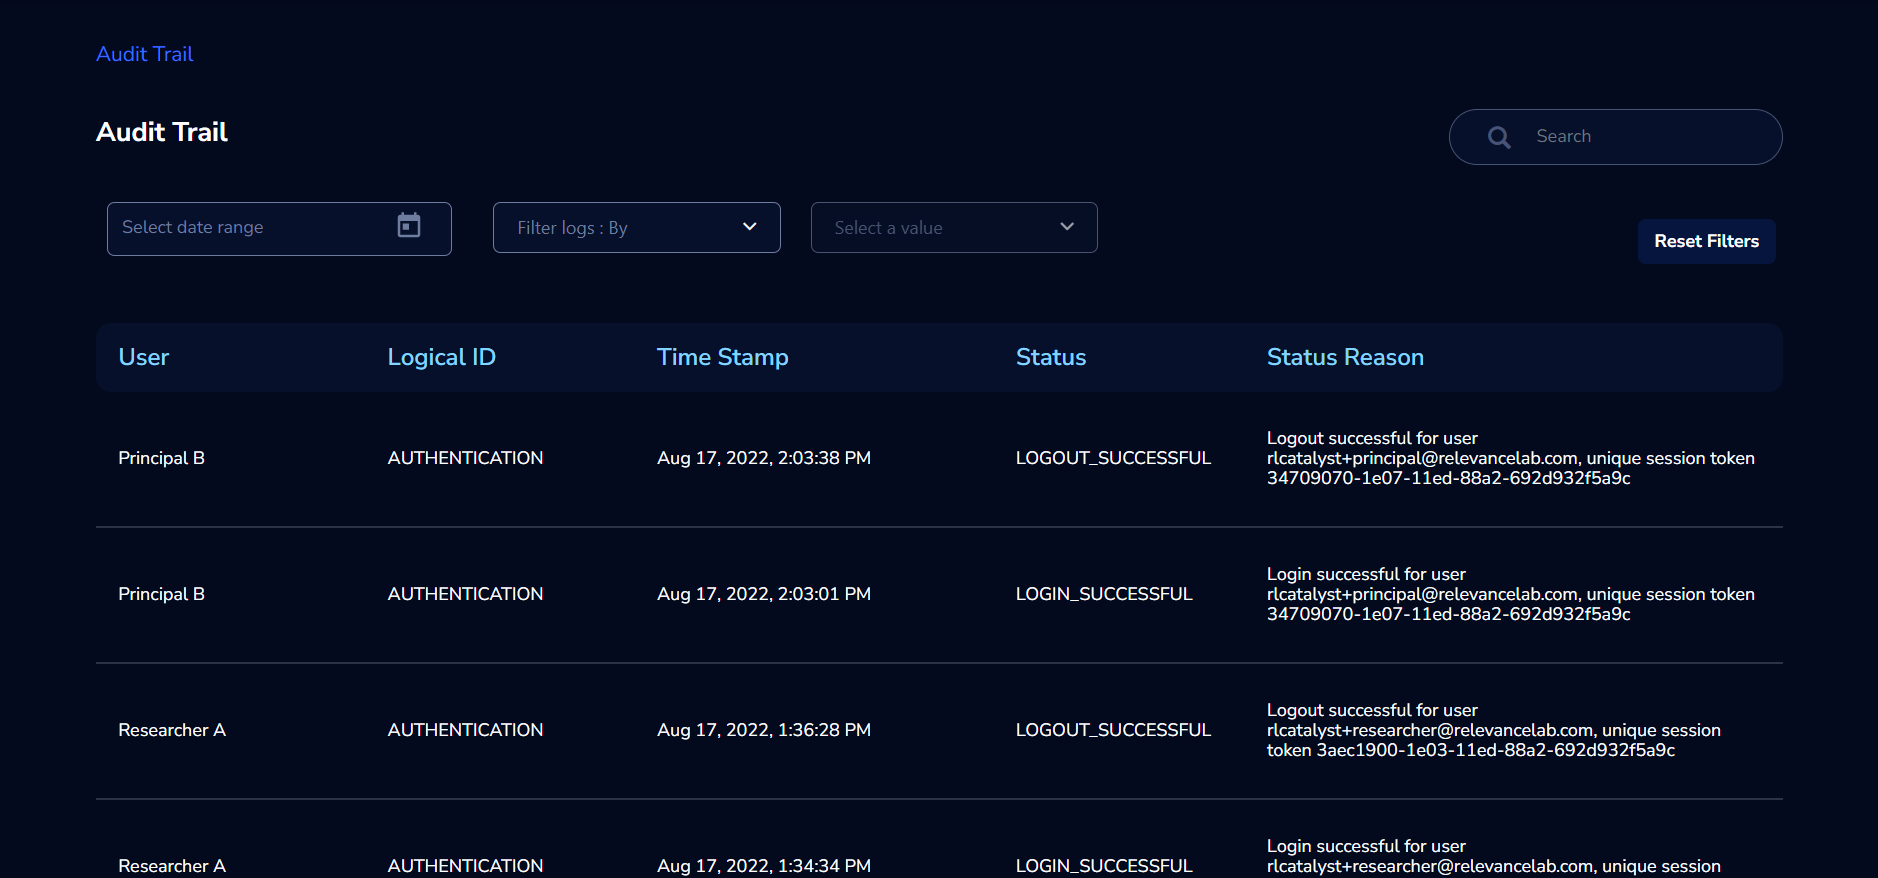This screenshot has width=1878, height=878.
Task: Click the timestamp Aug 17, 2022, 2:03:01 PM
Action: [764, 594]
